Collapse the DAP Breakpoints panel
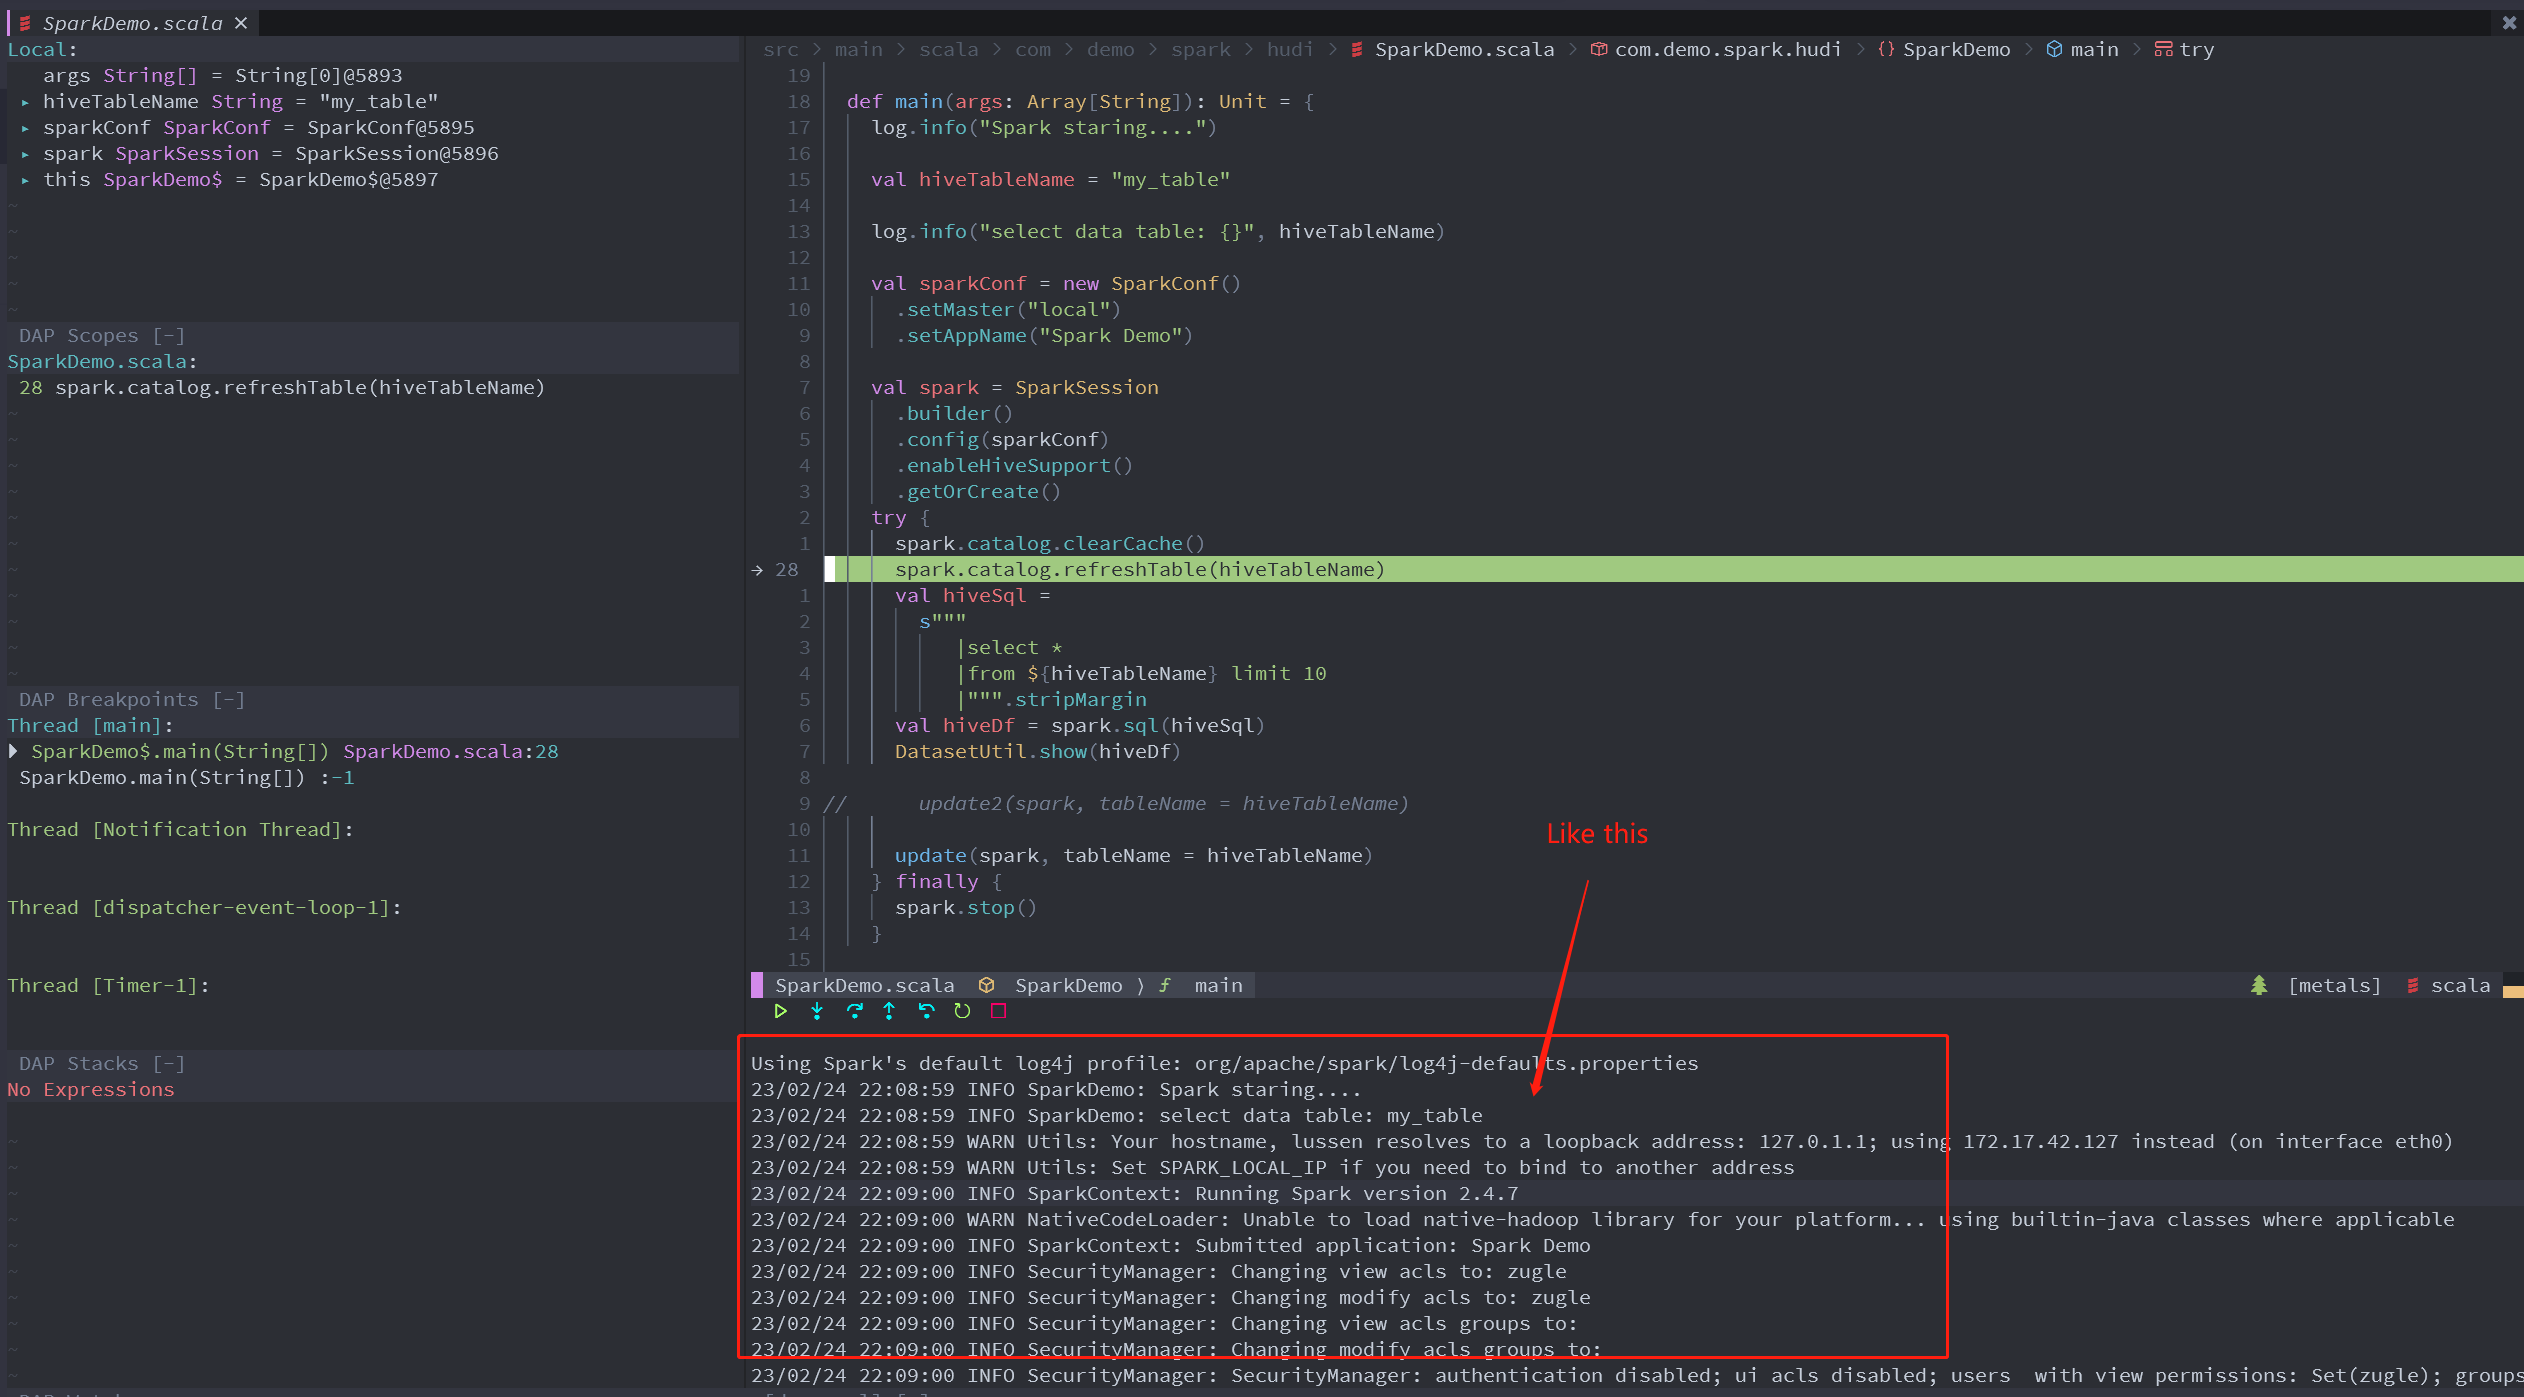Image resolution: width=2524 pixels, height=1397 pixels. pyautogui.click(x=229, y=699)
